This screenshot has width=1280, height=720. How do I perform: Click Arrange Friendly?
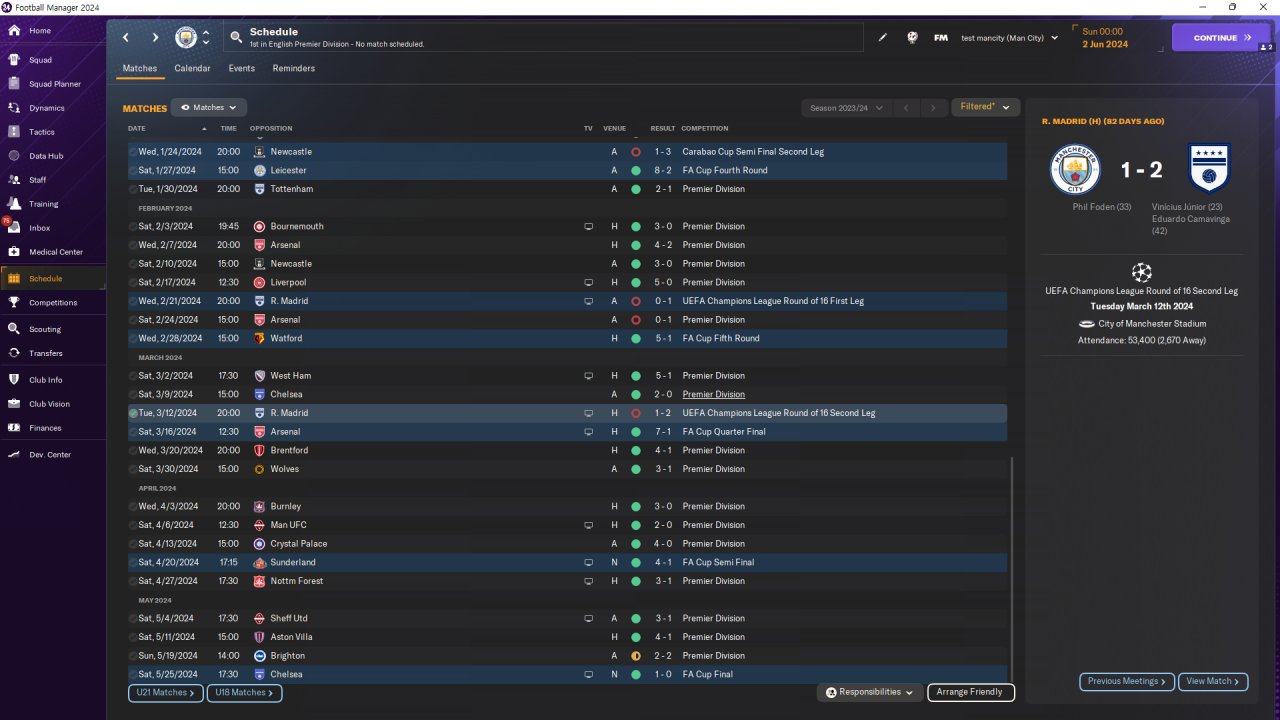click(x=971, y=692)
